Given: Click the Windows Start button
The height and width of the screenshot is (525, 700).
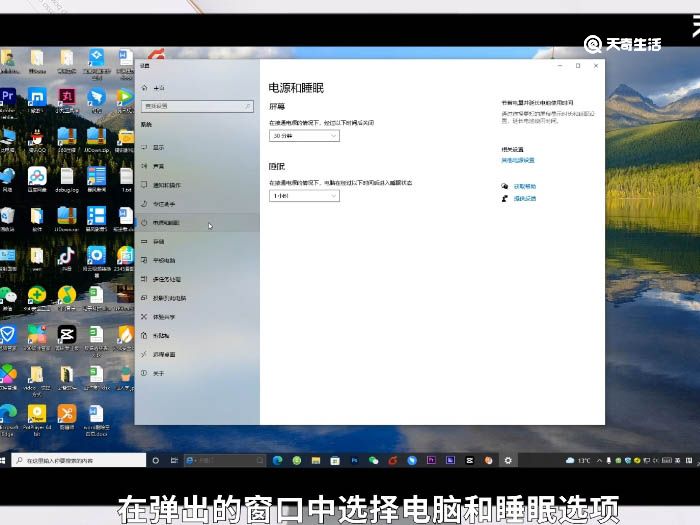Looking at the screenshot, I should [3, 460].
